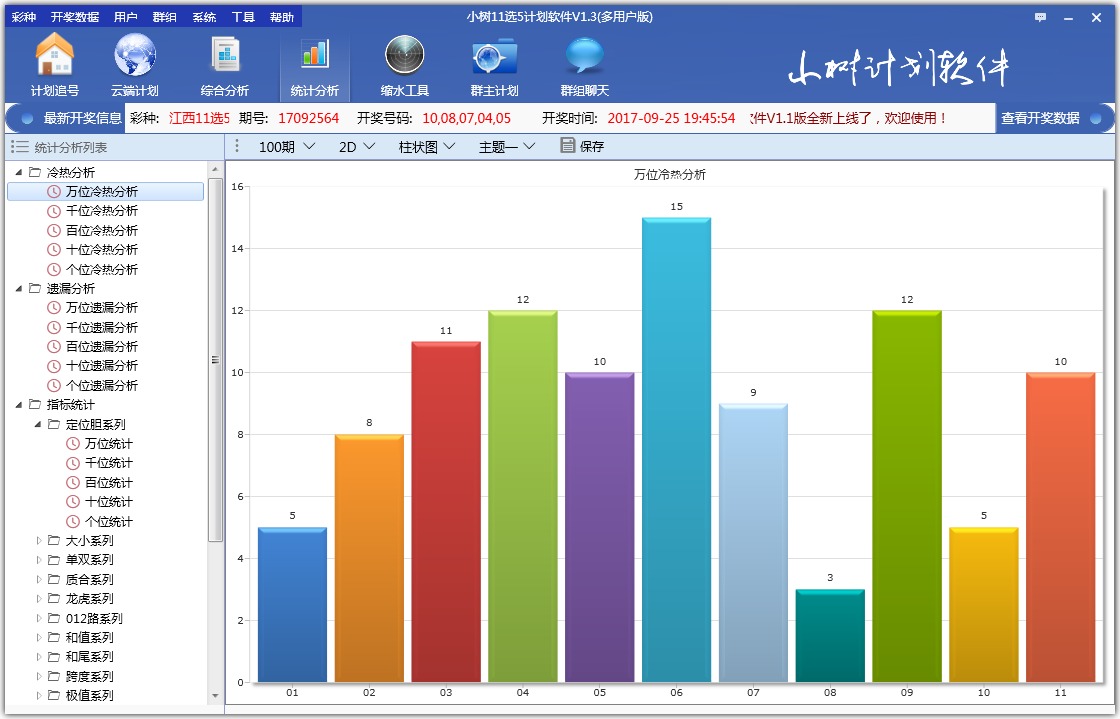Open the 帮助 menu
Viewport: 1120px width, 719px height.
pyautogui.click(x=281, y=16)
